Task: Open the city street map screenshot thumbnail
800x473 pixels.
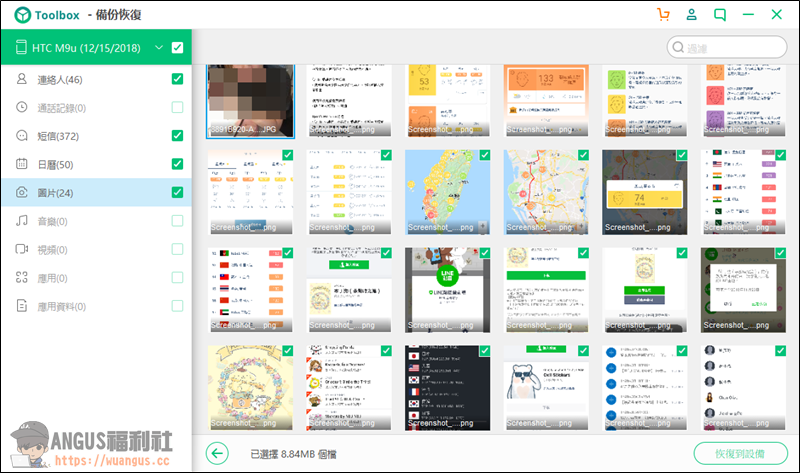Action: point(546,192)
